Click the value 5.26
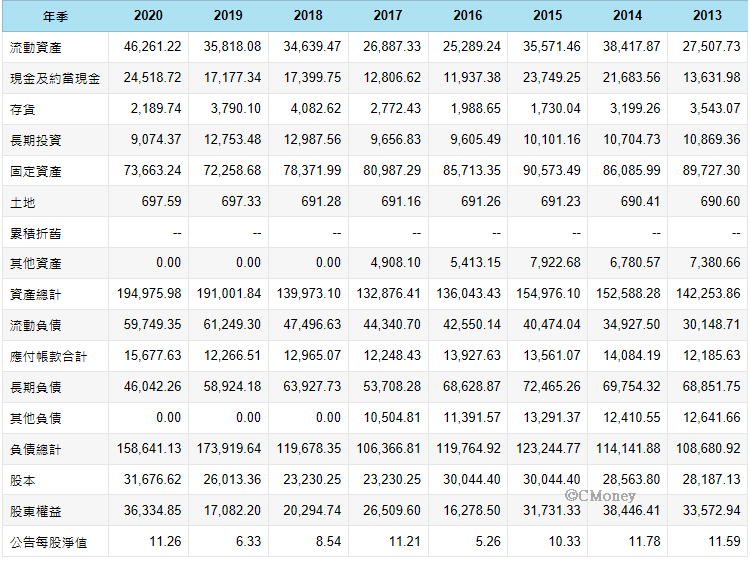The width and height of the screenshot is (750, 574). click(x=488, y=541)
